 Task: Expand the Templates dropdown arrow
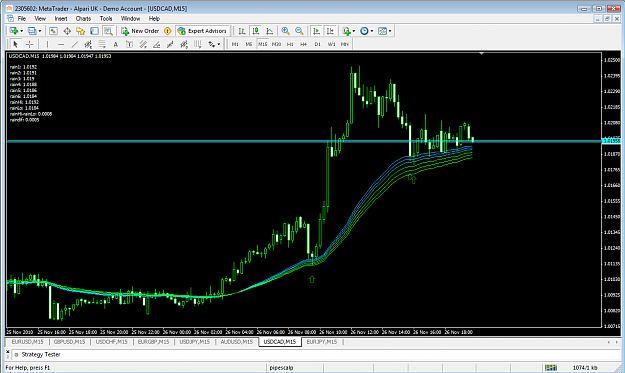pos(390,31)
